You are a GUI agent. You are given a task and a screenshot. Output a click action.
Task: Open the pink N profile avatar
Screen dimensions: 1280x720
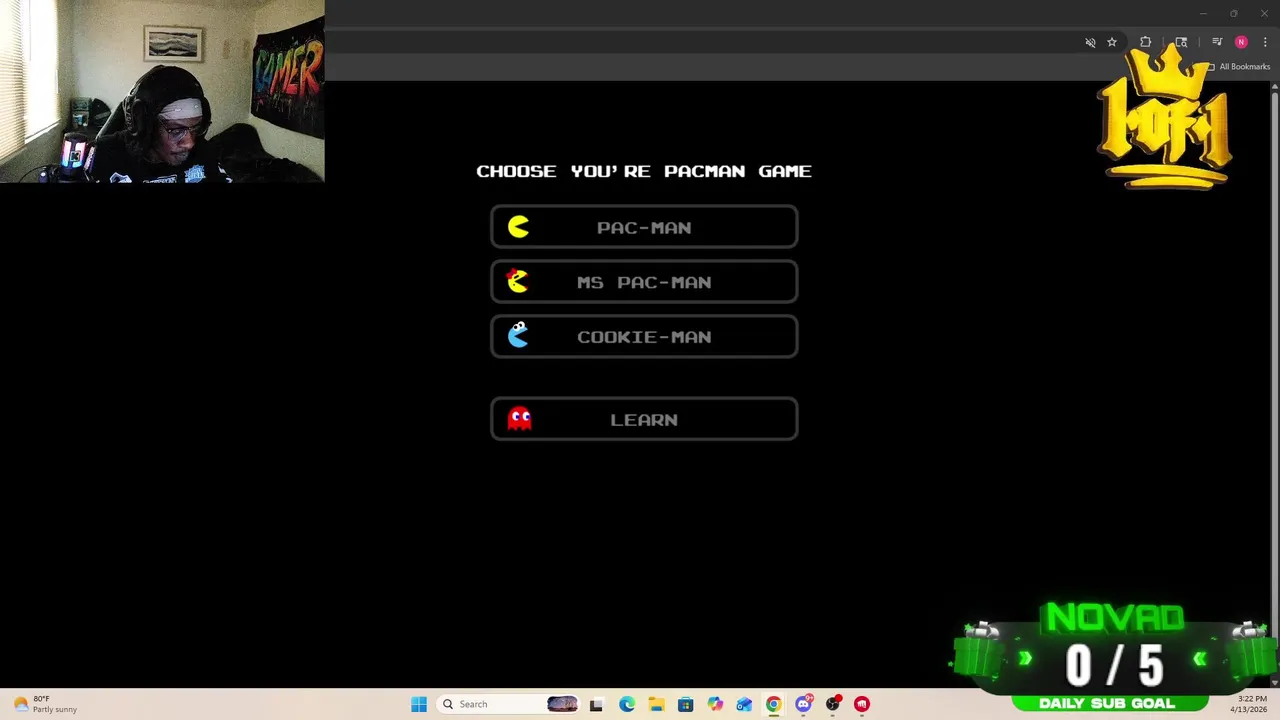tap(1241, 42)
